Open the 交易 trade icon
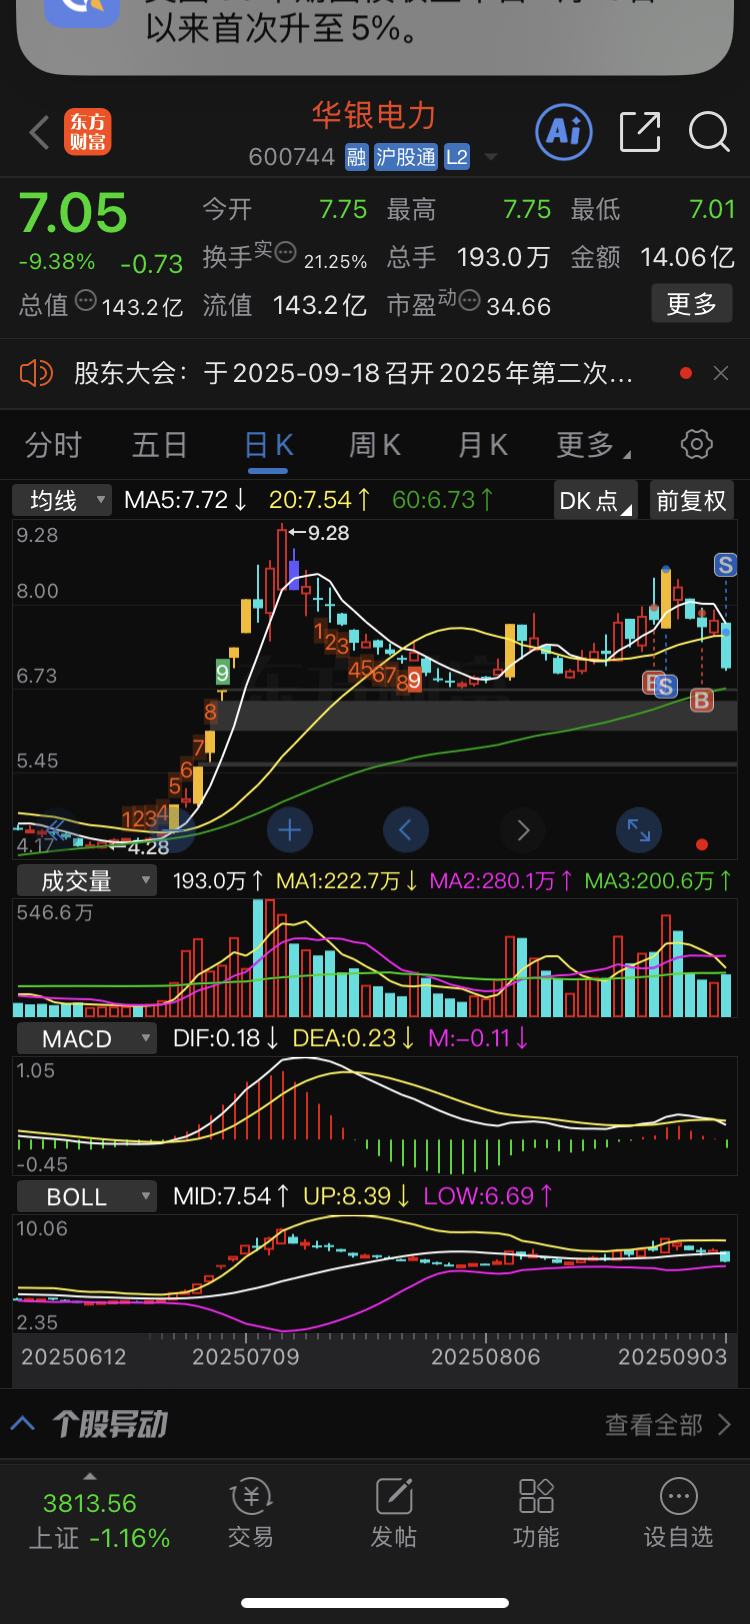This screenshot has width=750, height=1624. 250,1513
